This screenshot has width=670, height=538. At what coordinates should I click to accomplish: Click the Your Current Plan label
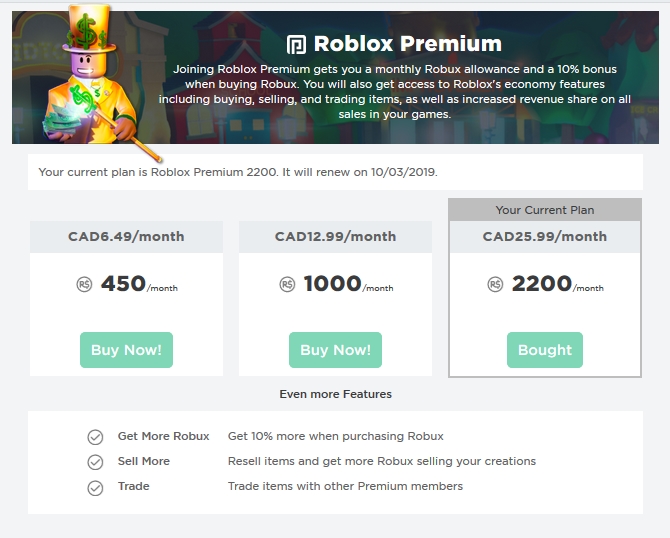(x=545, y=210)
